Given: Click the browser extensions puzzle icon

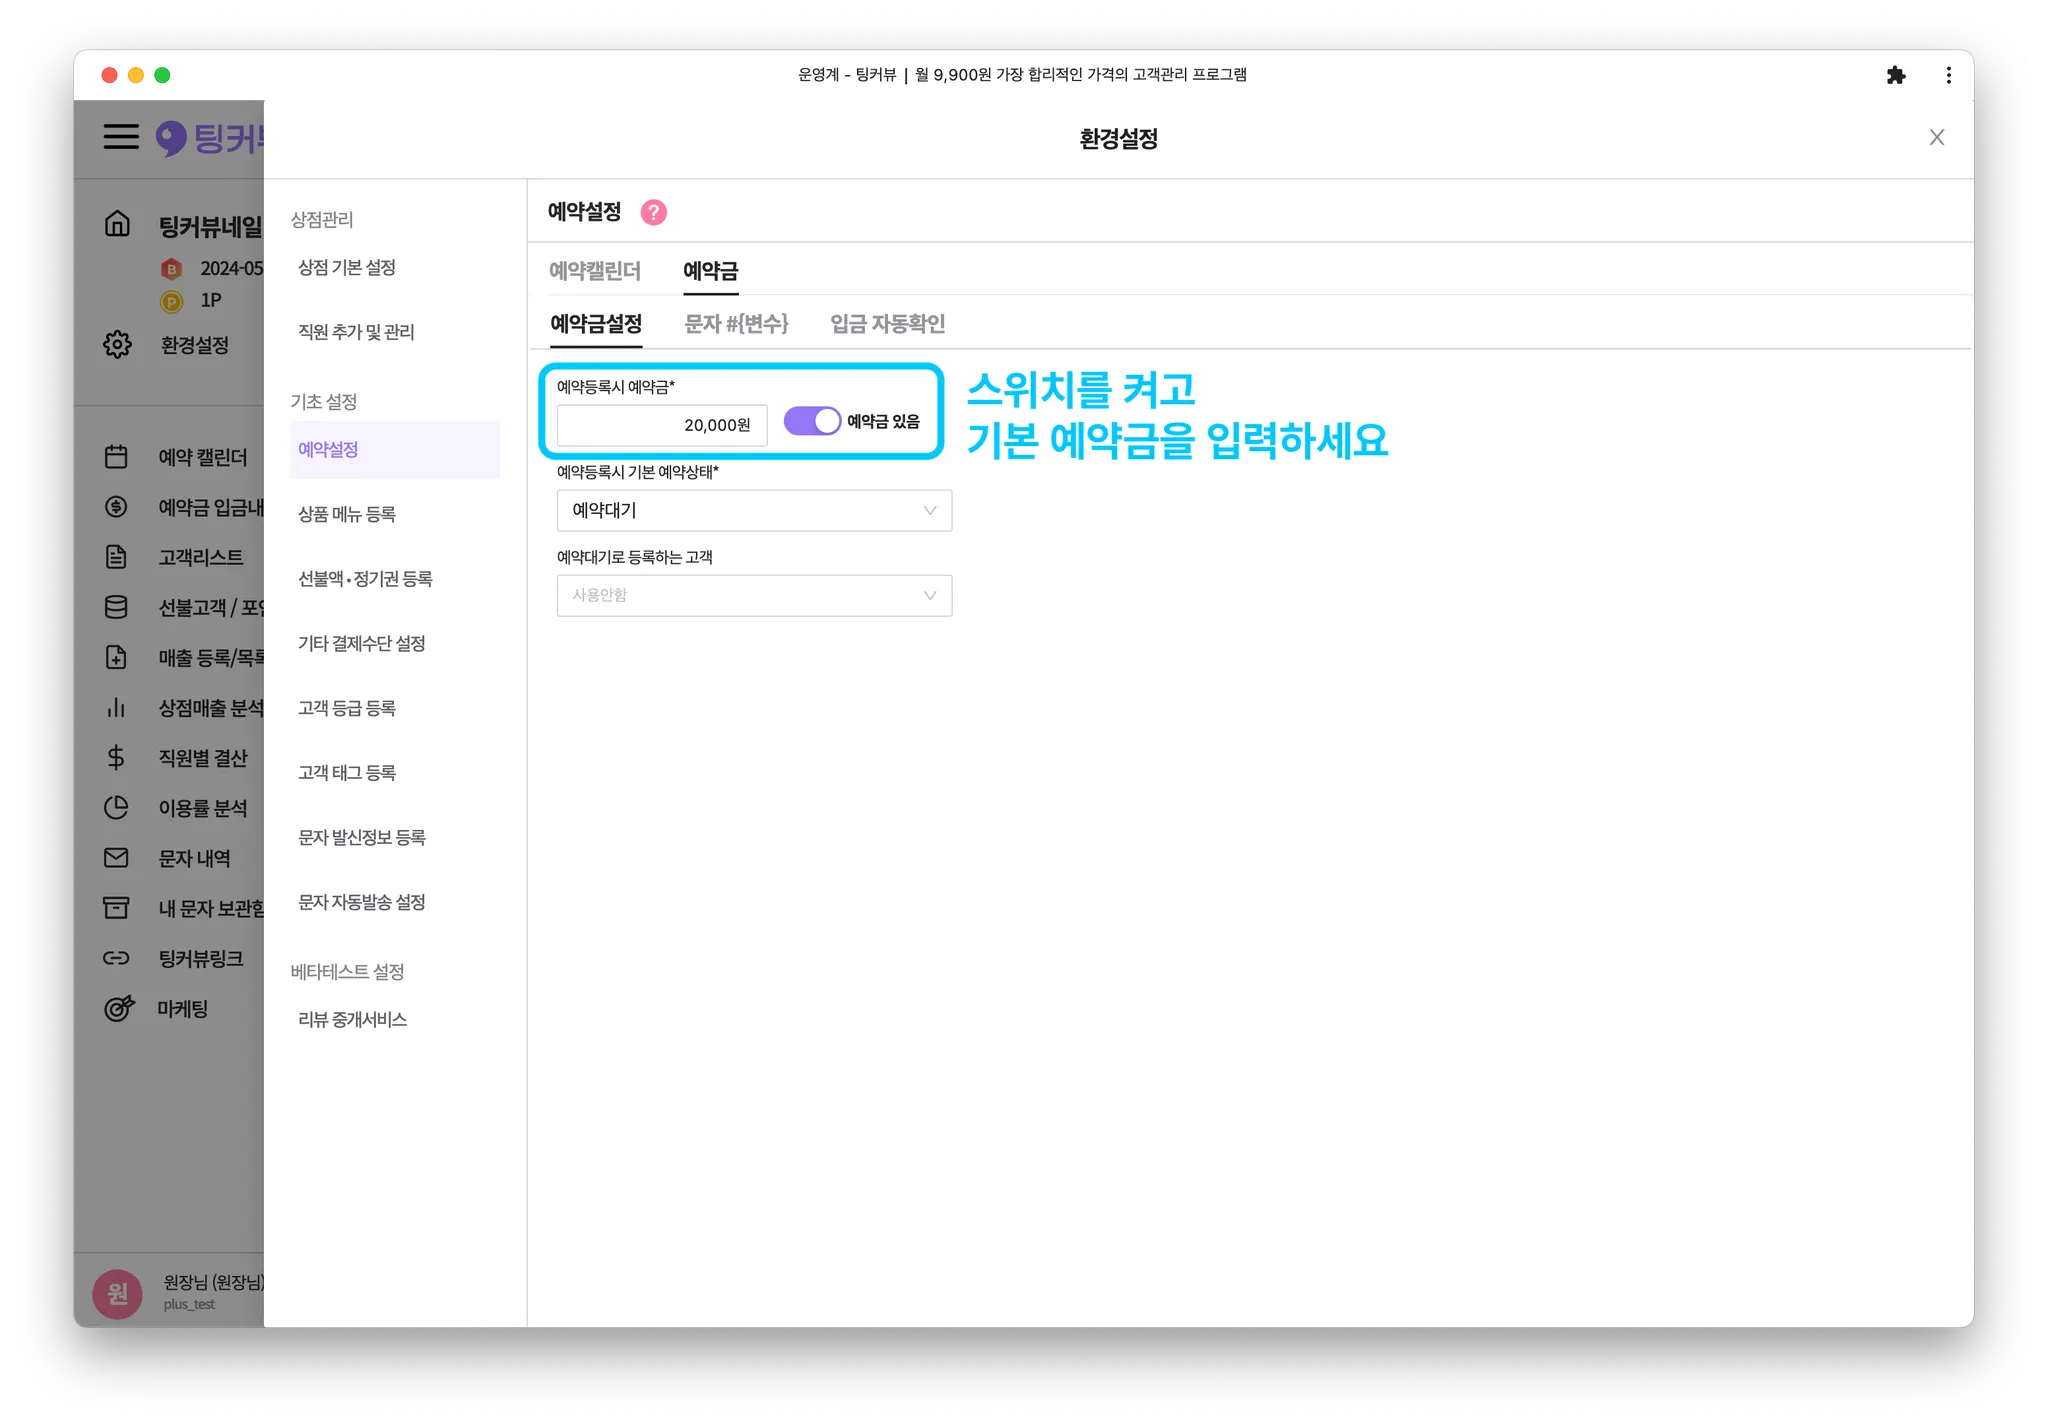Looking at the screenshot, I should pyautogui.click(x=1895, y=75).
